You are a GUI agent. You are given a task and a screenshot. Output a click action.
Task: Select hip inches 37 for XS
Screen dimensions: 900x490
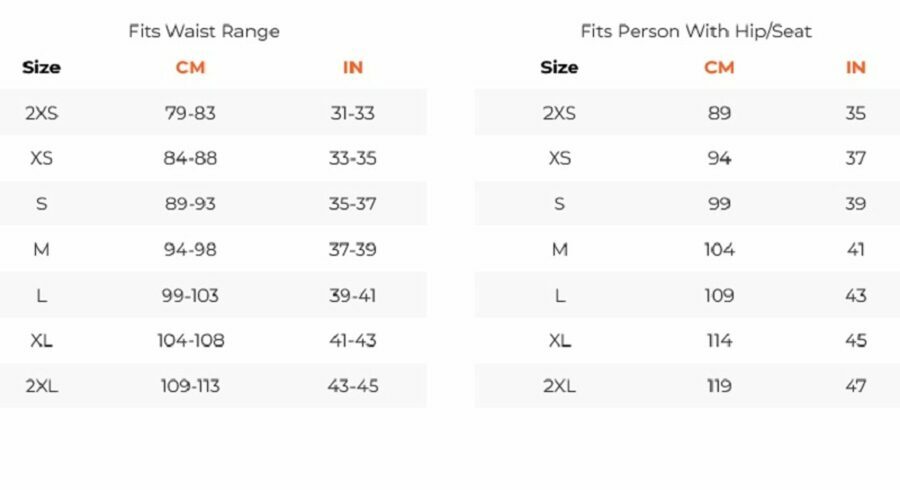tap(855, 158)
